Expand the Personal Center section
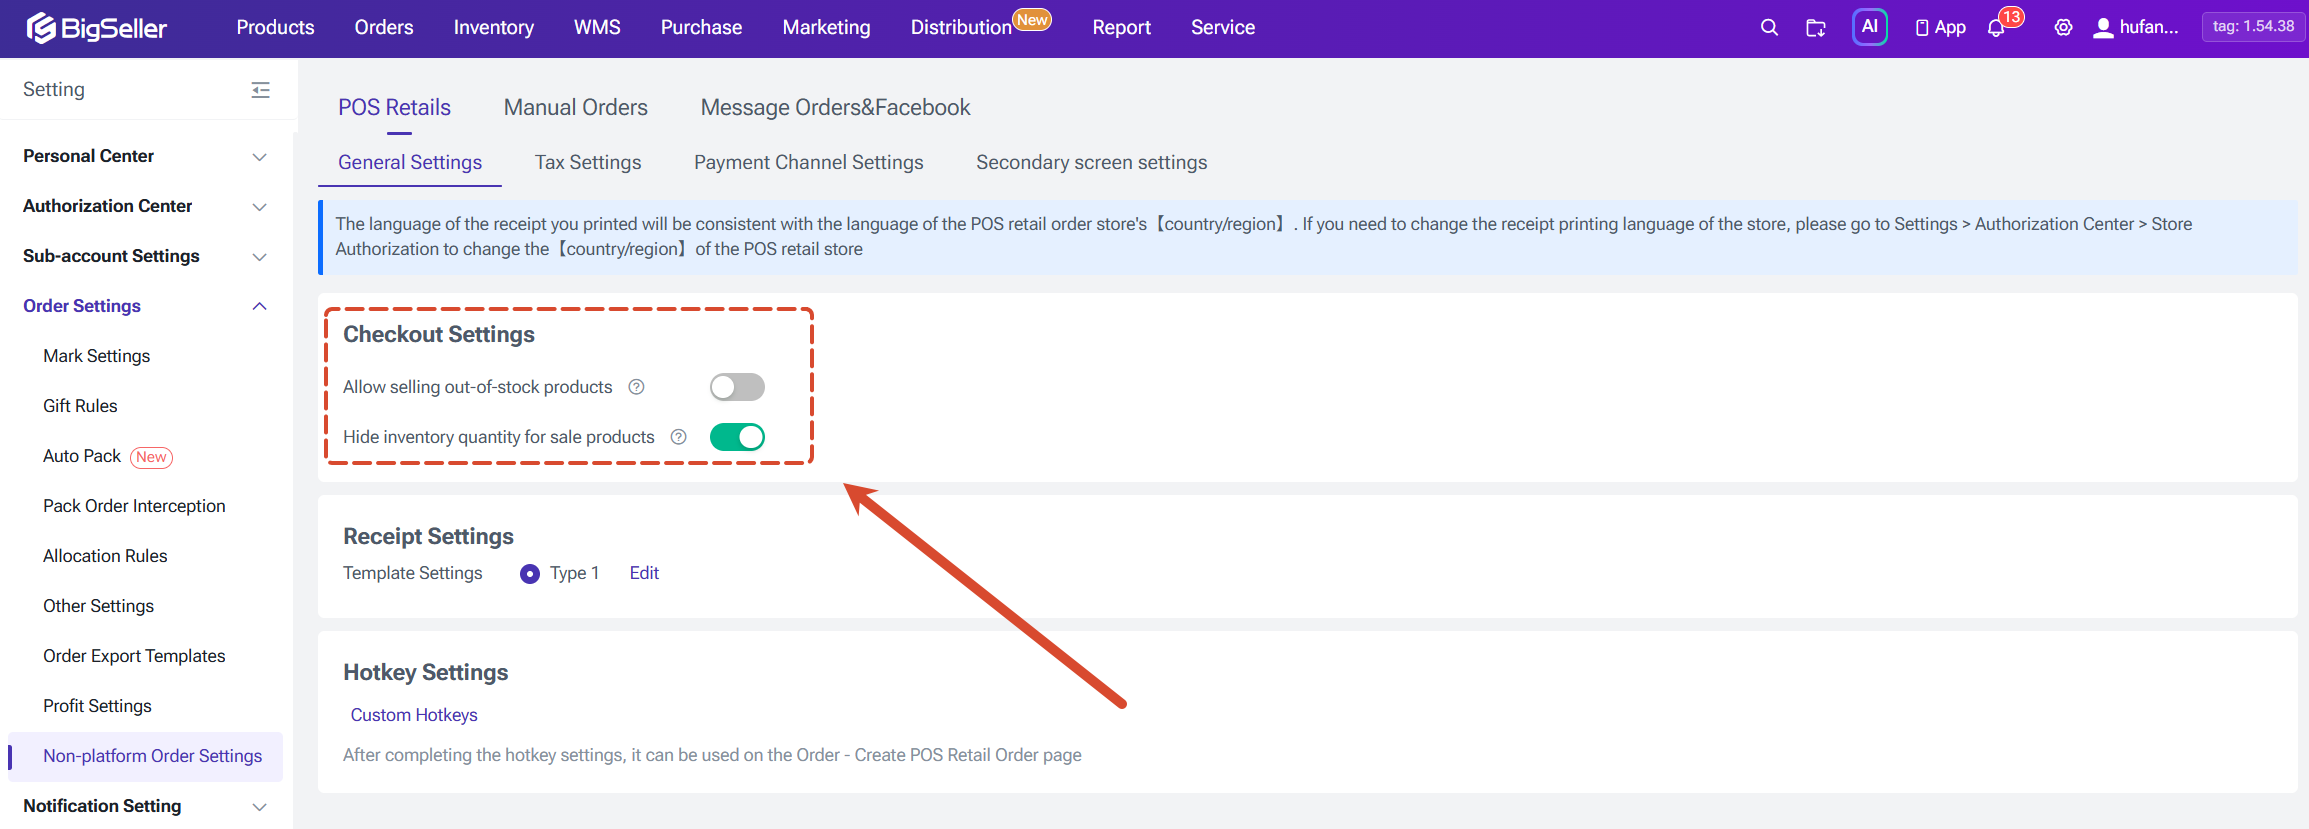 146,156
